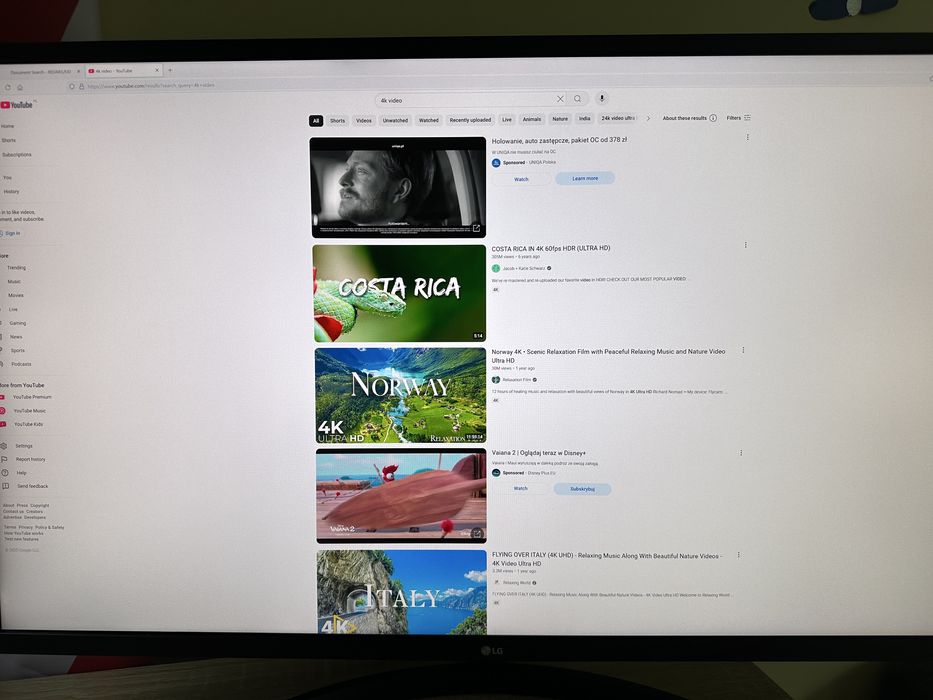This screenshot has width=933, height=700.
Task: Select the Live filter chip
Action: tap(506, 120)
